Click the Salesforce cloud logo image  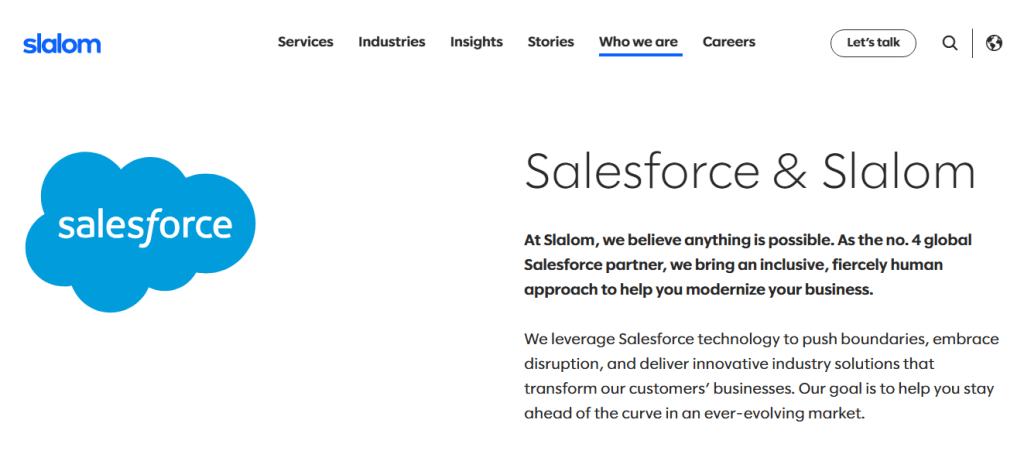pos(141,231)
